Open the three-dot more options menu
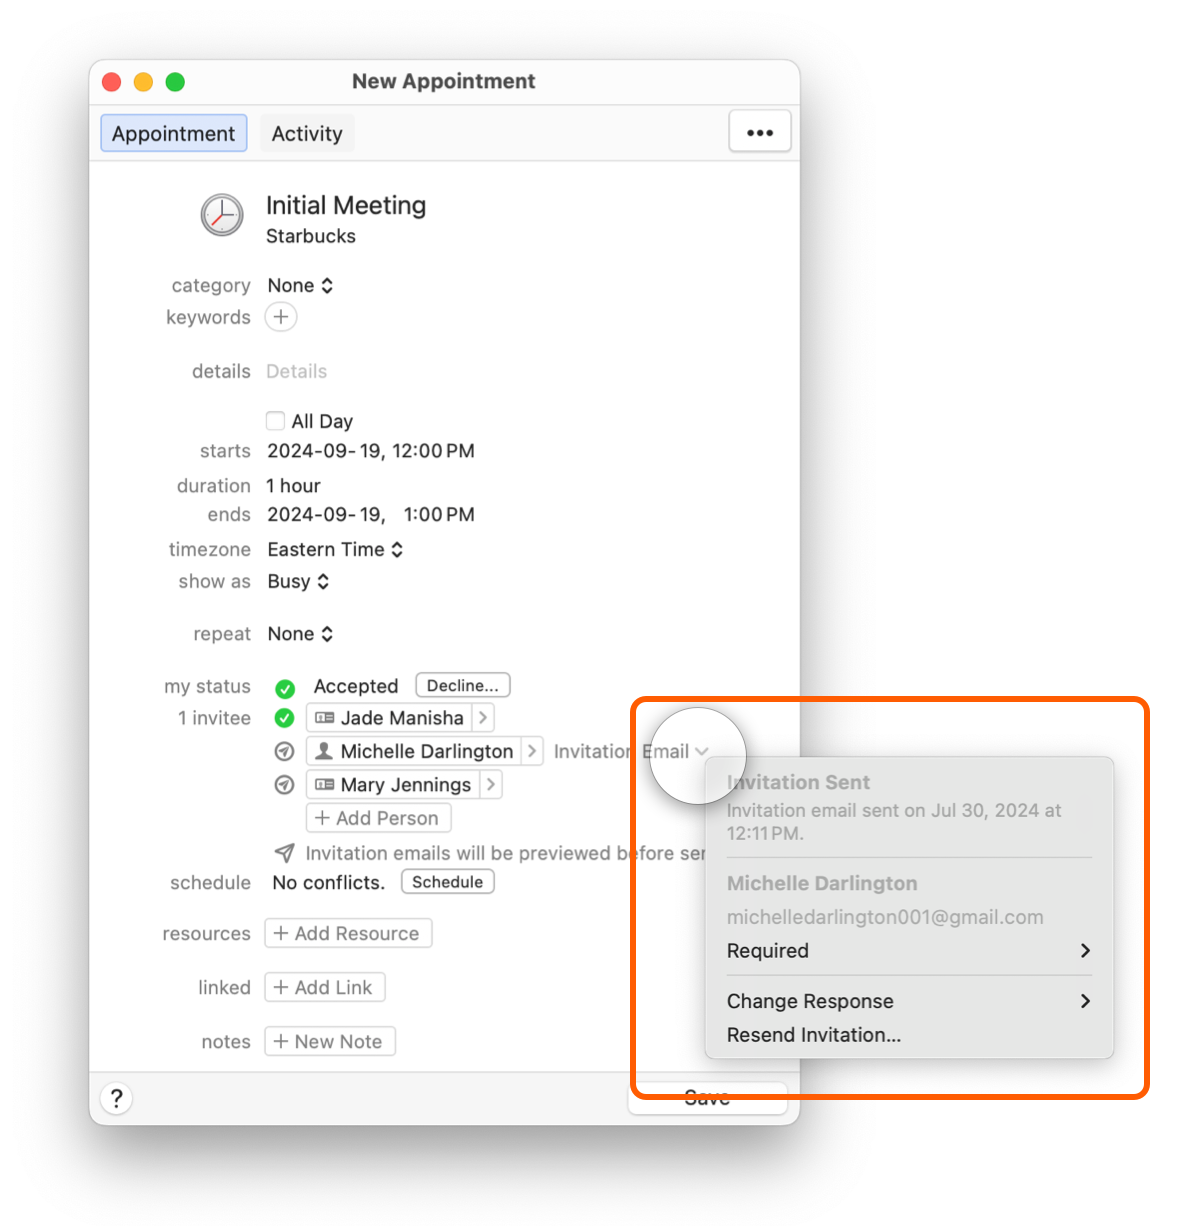This screenshot has height=1226, width=1178. point(759,132)
